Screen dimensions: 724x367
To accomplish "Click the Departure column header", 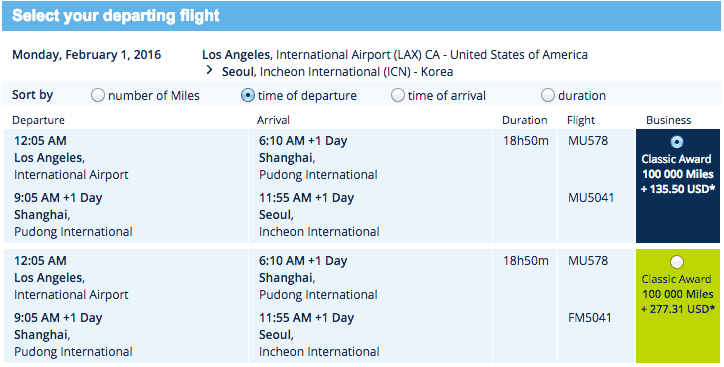I will pyautogui.click(x=38, y=120).
